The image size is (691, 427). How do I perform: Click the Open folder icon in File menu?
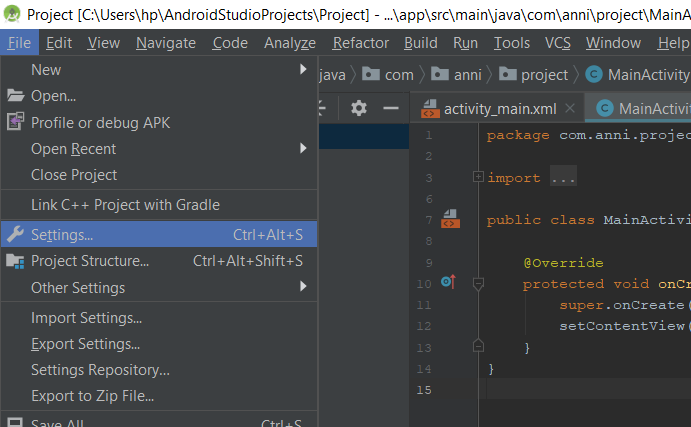15,96
